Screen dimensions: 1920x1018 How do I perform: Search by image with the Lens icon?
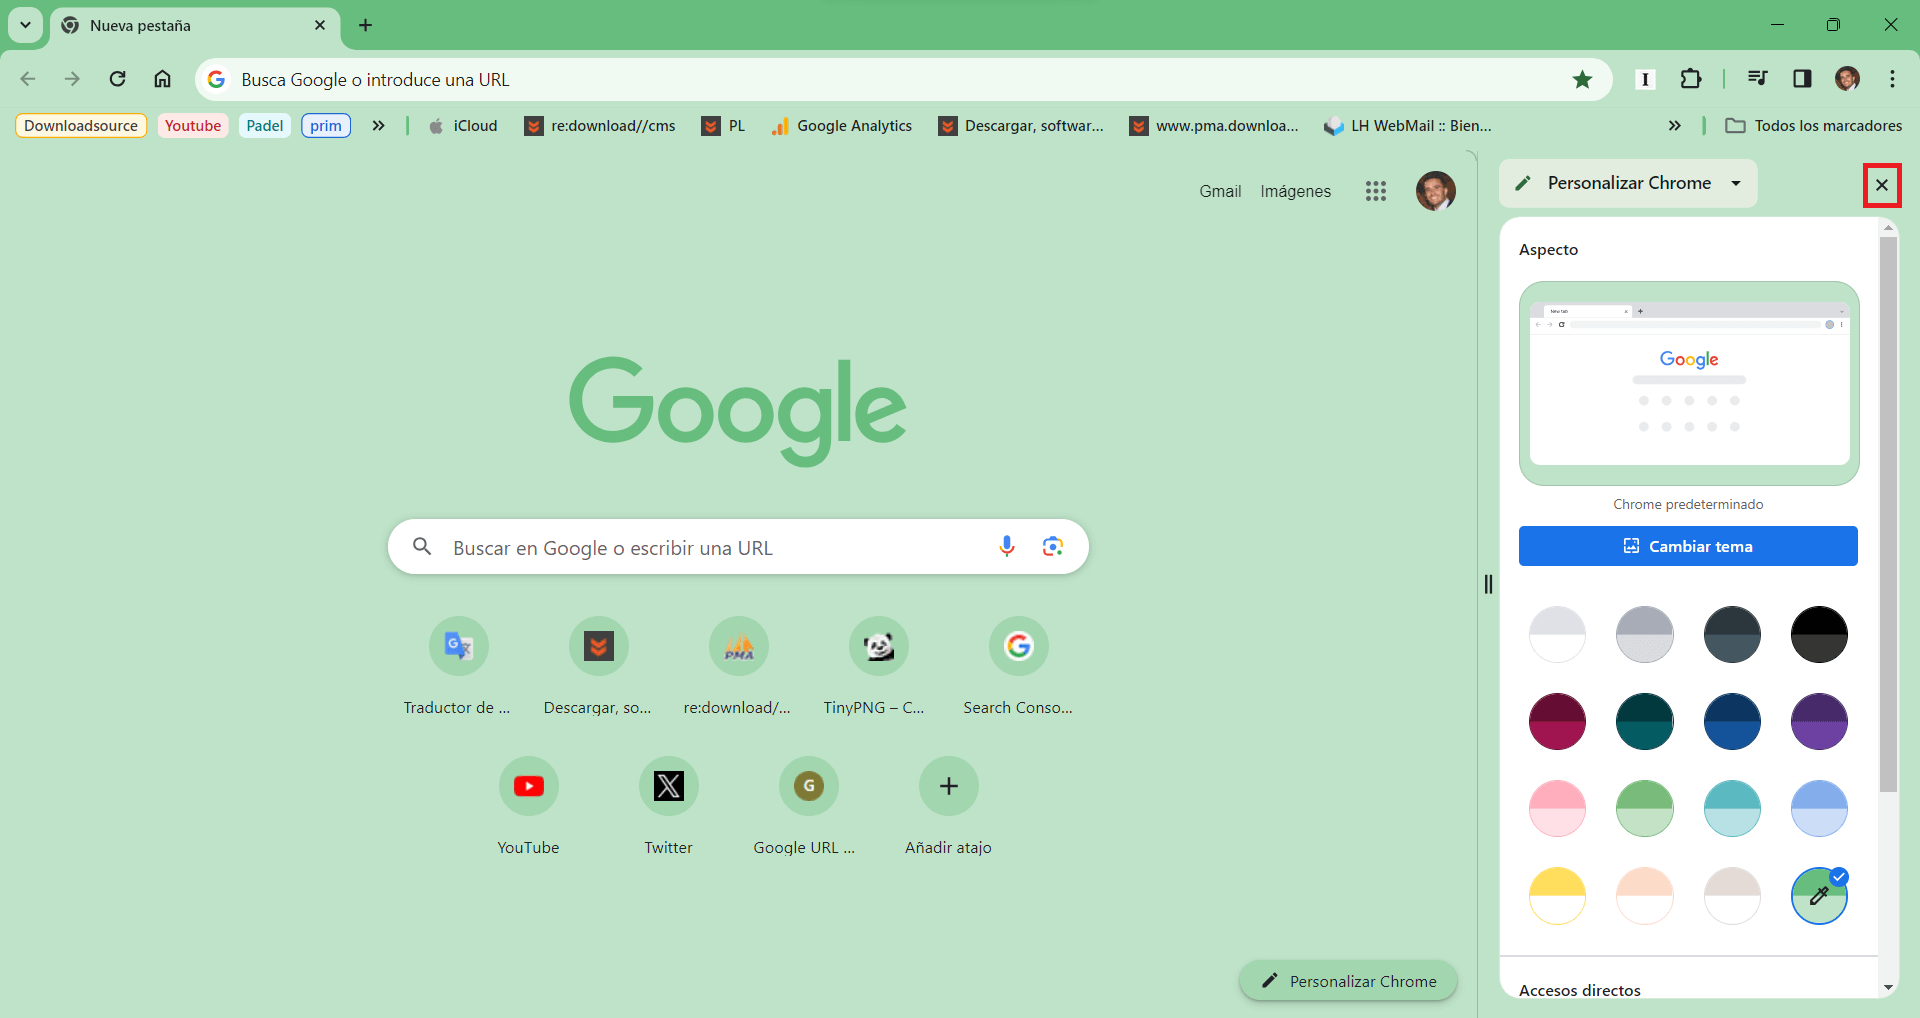click(1052, 546)
